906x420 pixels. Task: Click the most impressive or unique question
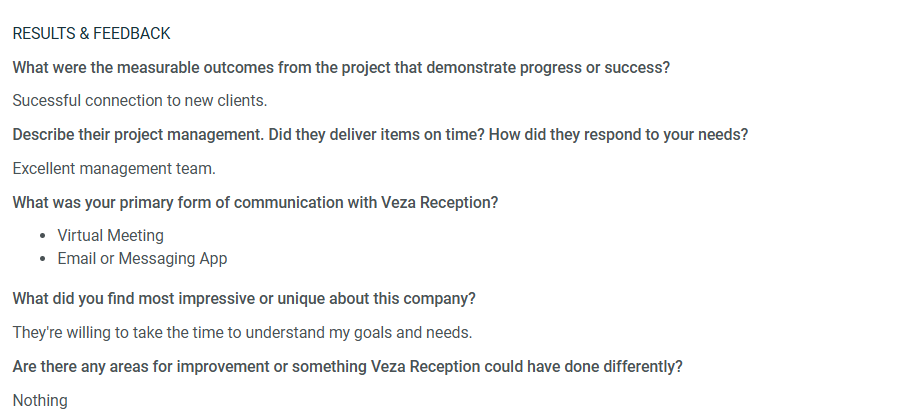pyautogui.click(x=244, y=299)
